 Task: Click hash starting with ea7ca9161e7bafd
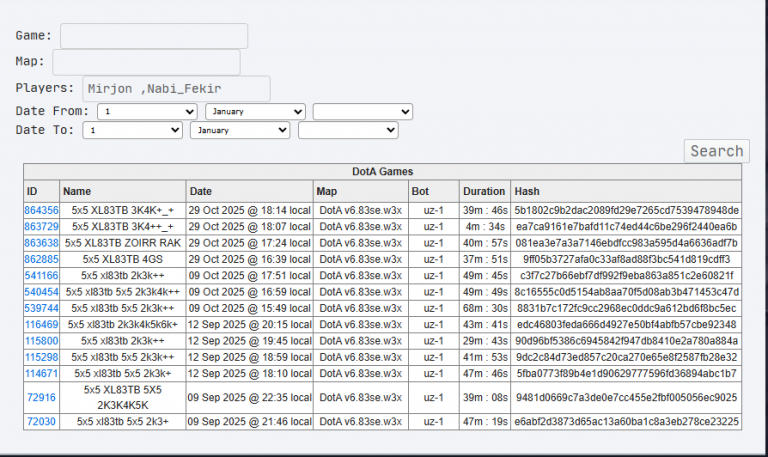pos(626,227)
